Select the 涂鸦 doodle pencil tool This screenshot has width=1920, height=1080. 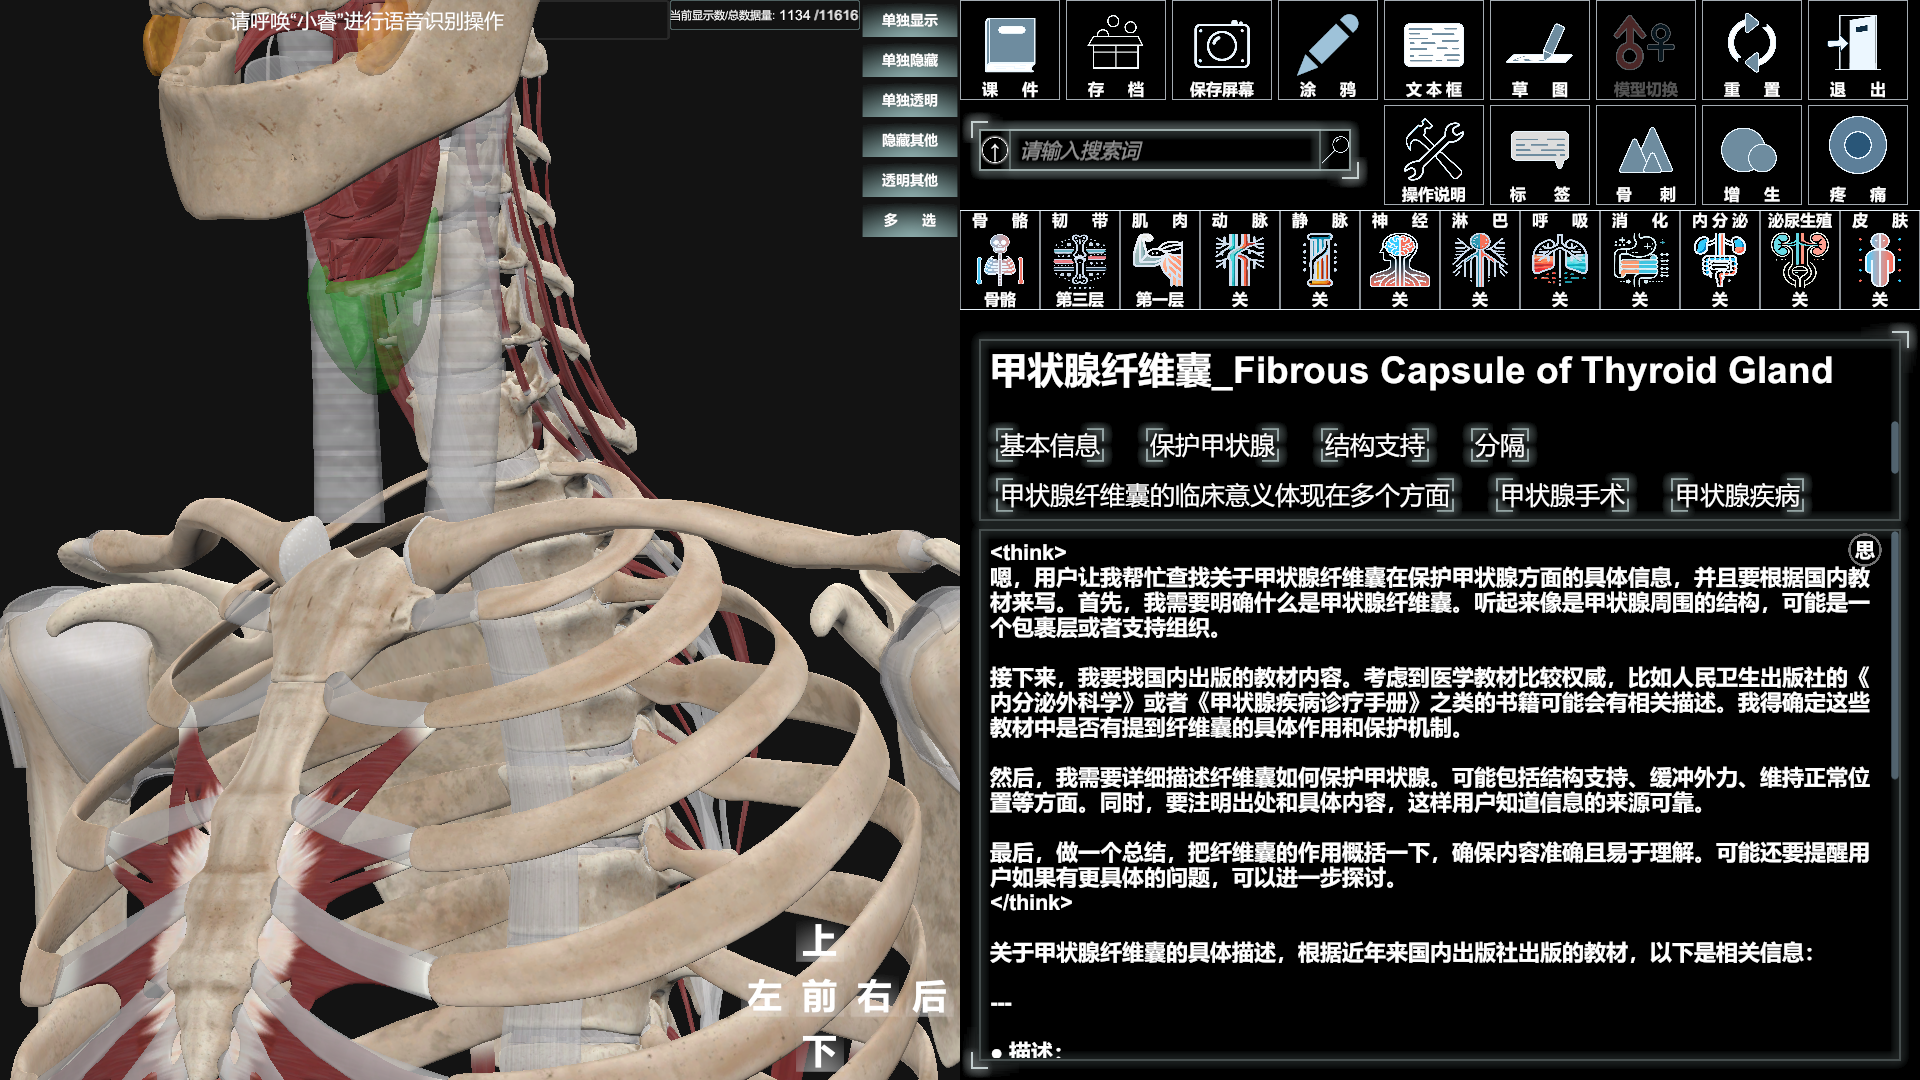point(1327,50)
